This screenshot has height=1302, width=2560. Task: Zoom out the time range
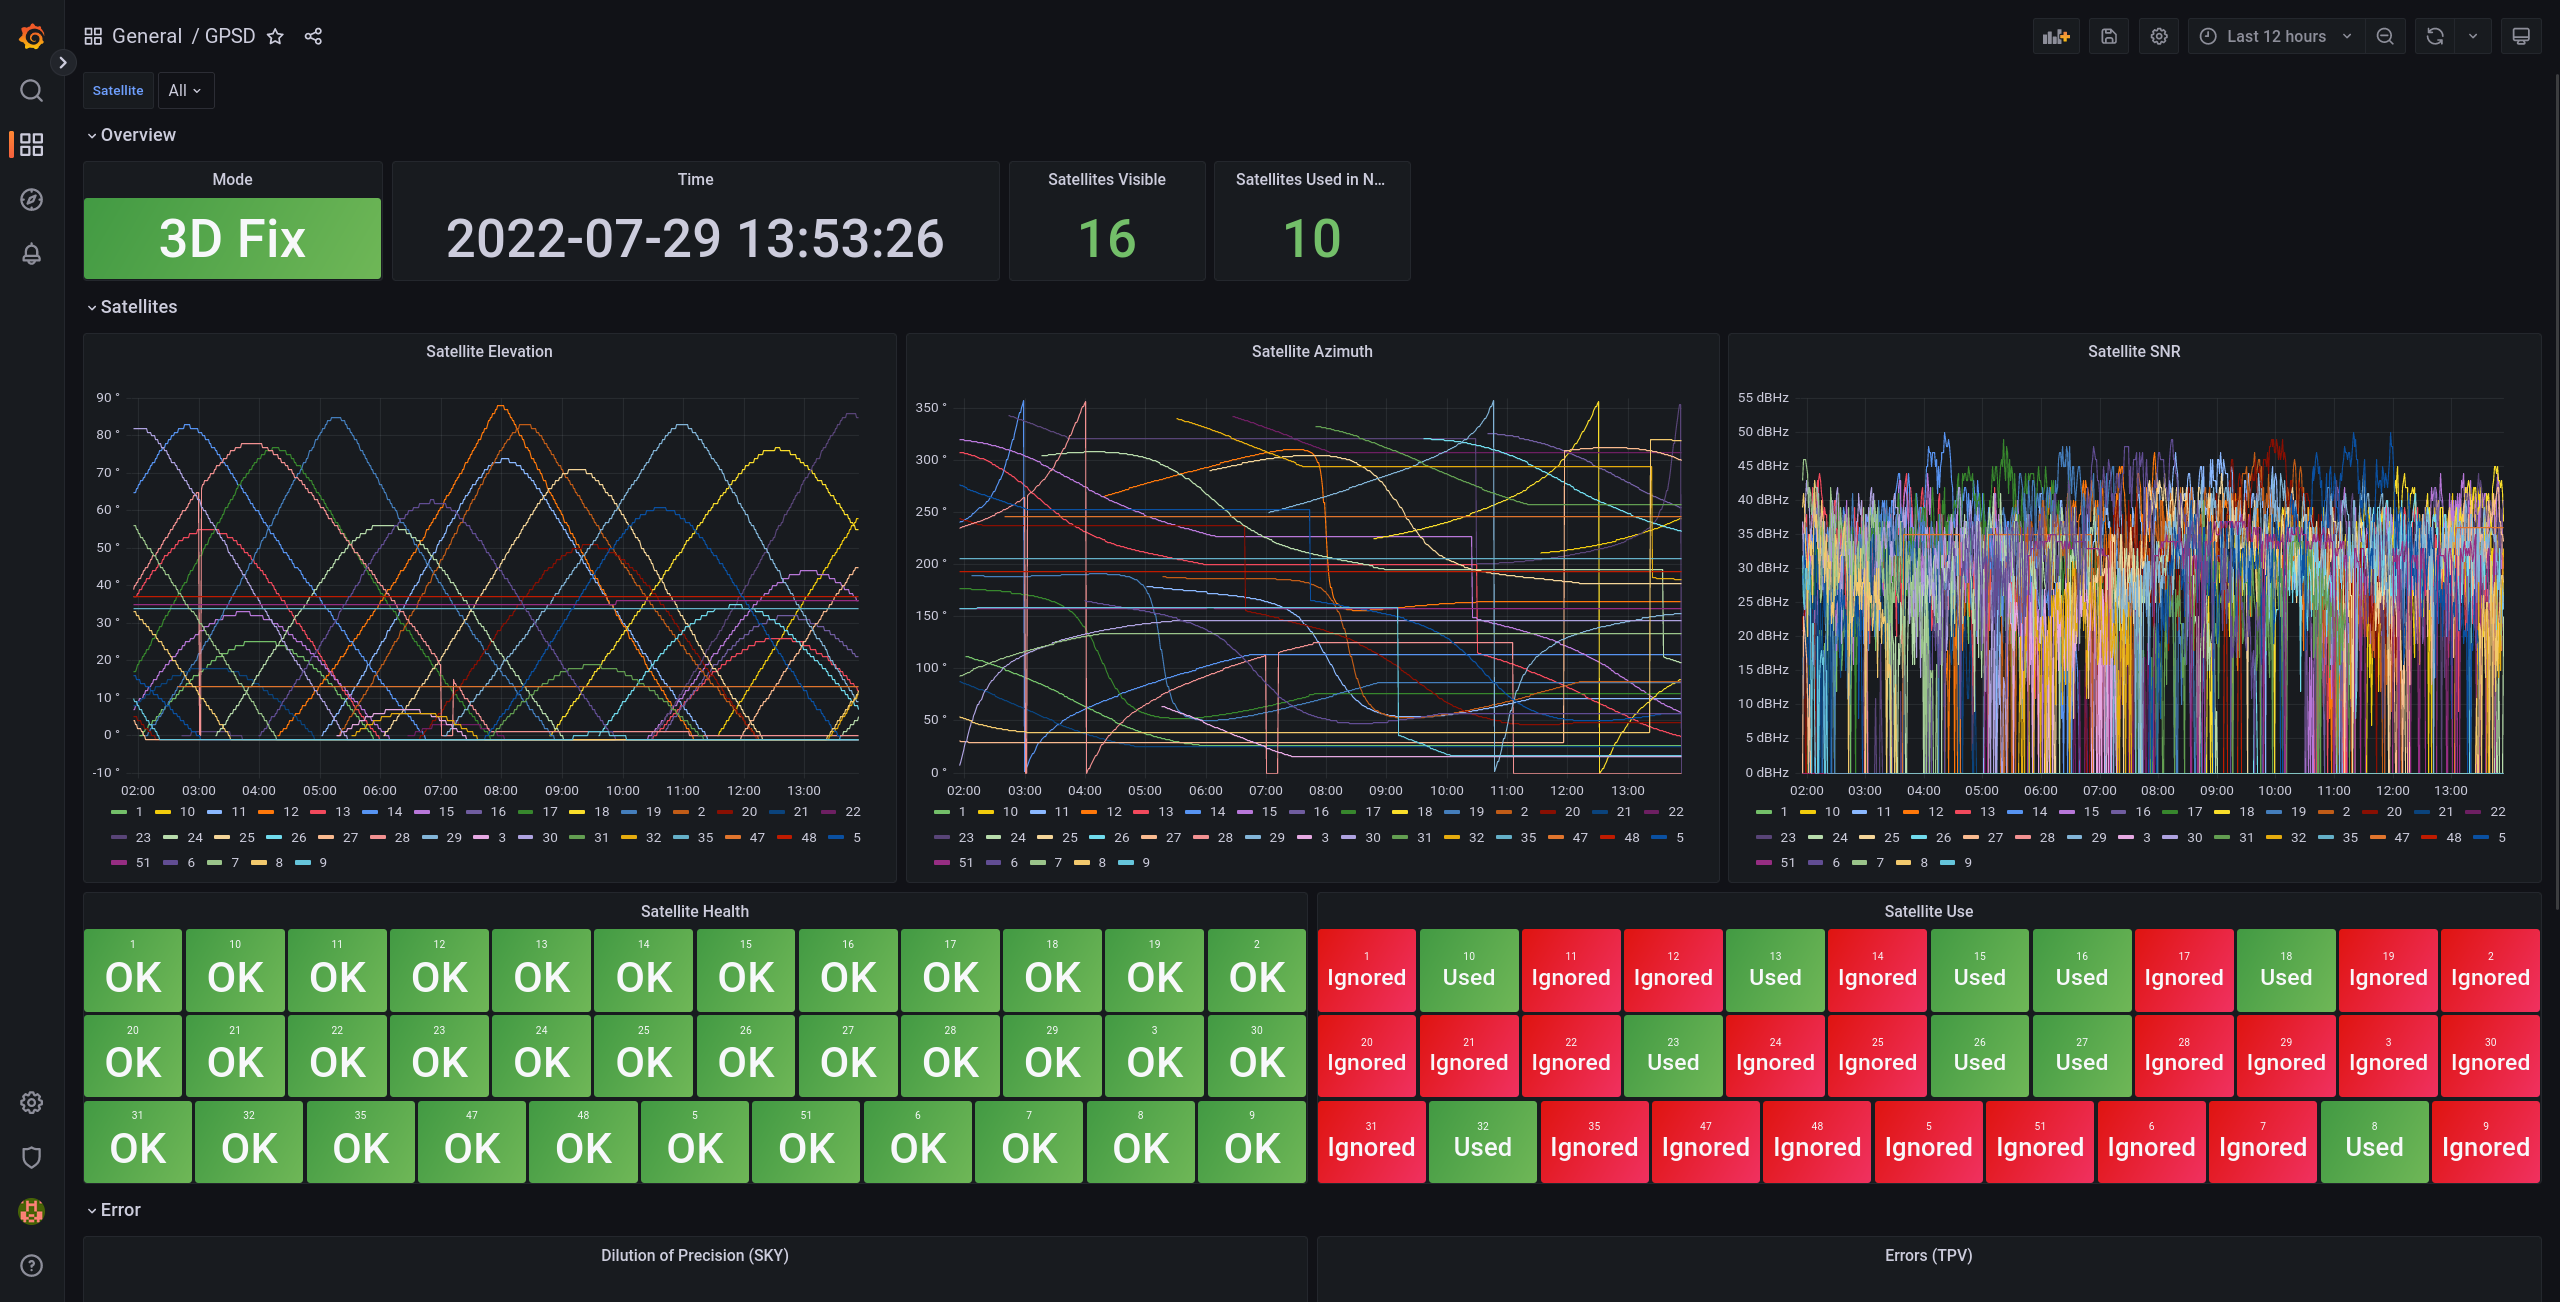point(2385,37)
